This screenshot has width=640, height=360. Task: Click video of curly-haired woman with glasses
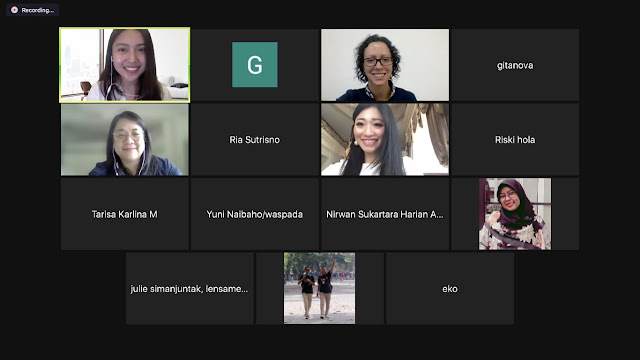384,64
